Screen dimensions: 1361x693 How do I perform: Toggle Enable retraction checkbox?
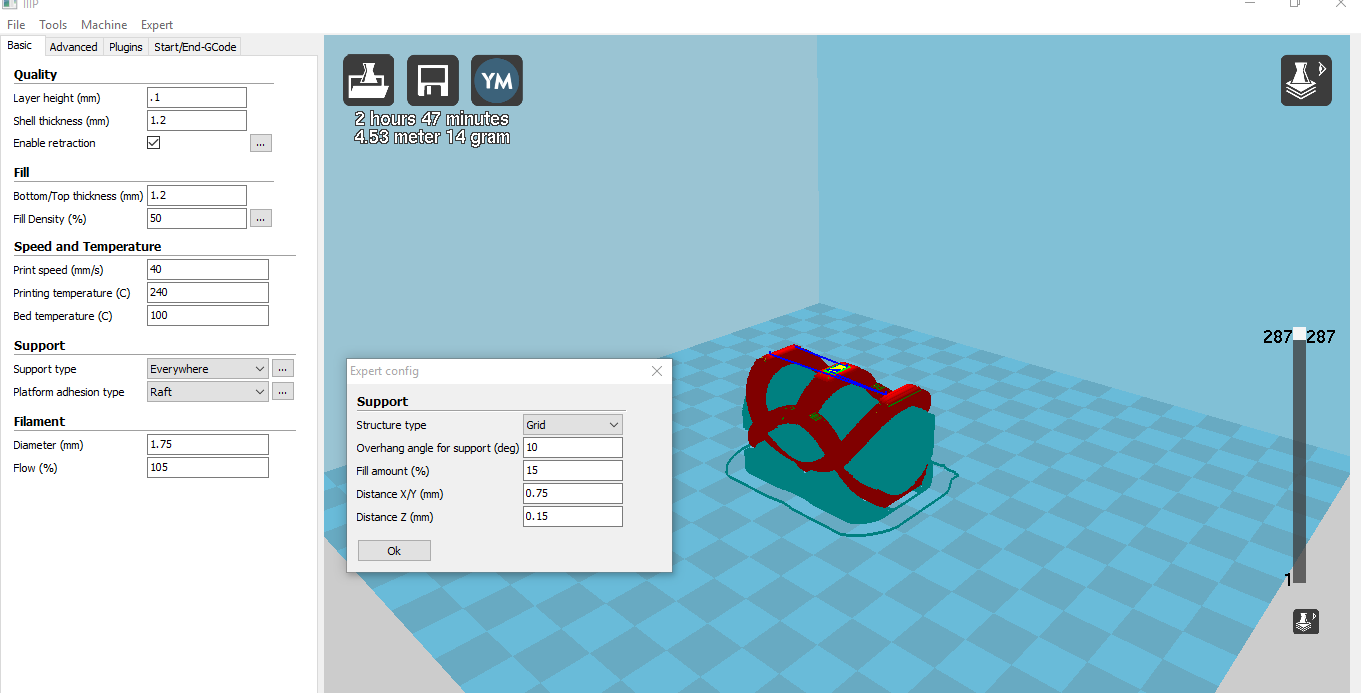pyautogui.click(x=154, y=143)
